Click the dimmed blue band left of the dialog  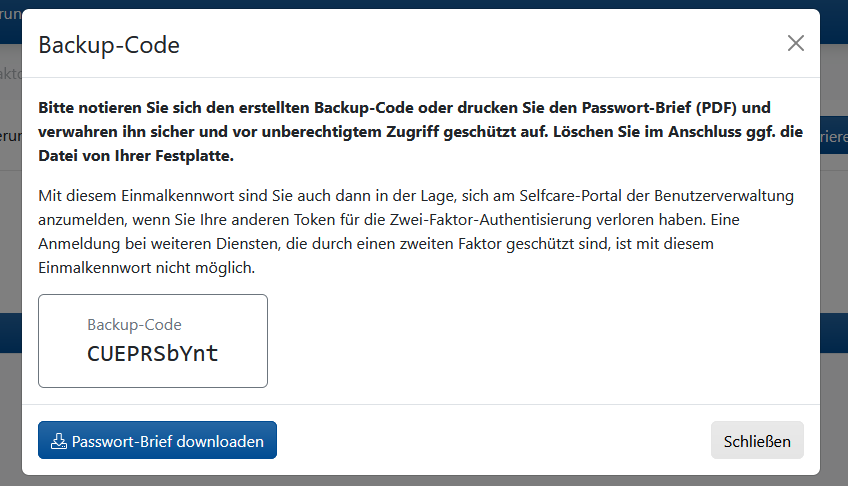(x=10, y=332)
